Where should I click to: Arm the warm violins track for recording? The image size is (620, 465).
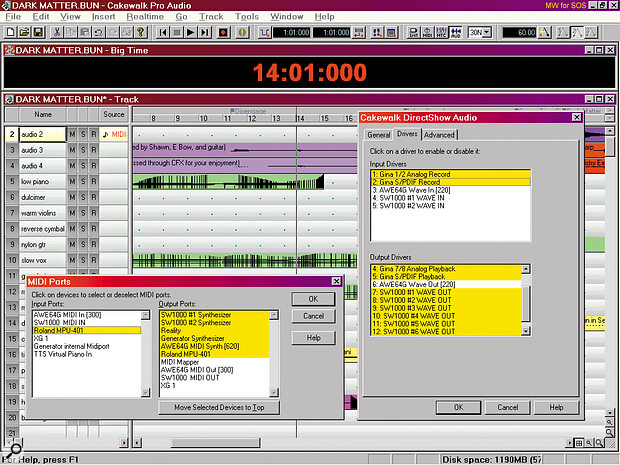pos(94,213)
